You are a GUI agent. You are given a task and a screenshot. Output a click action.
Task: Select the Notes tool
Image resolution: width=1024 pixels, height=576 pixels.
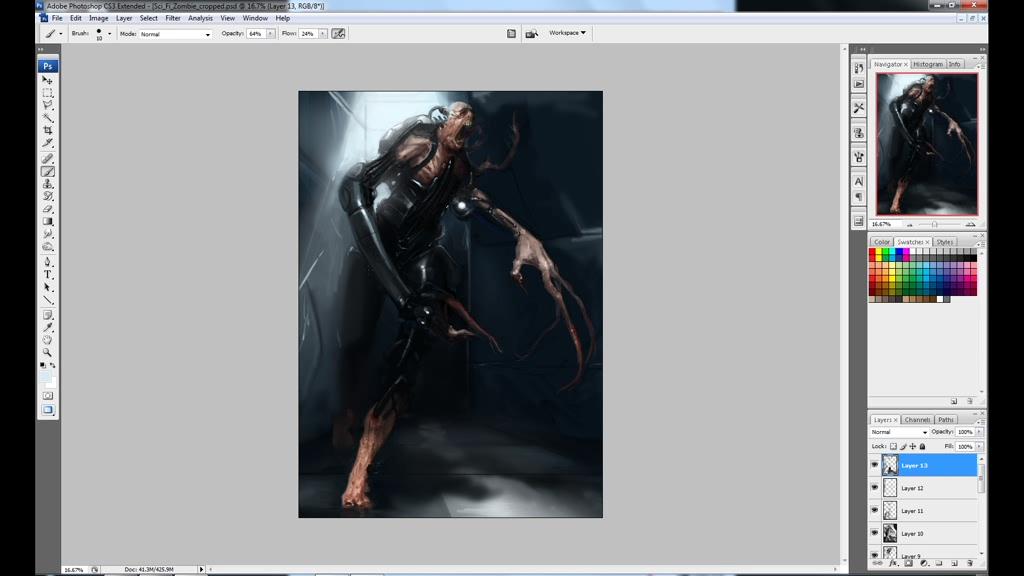coord(47,315)
